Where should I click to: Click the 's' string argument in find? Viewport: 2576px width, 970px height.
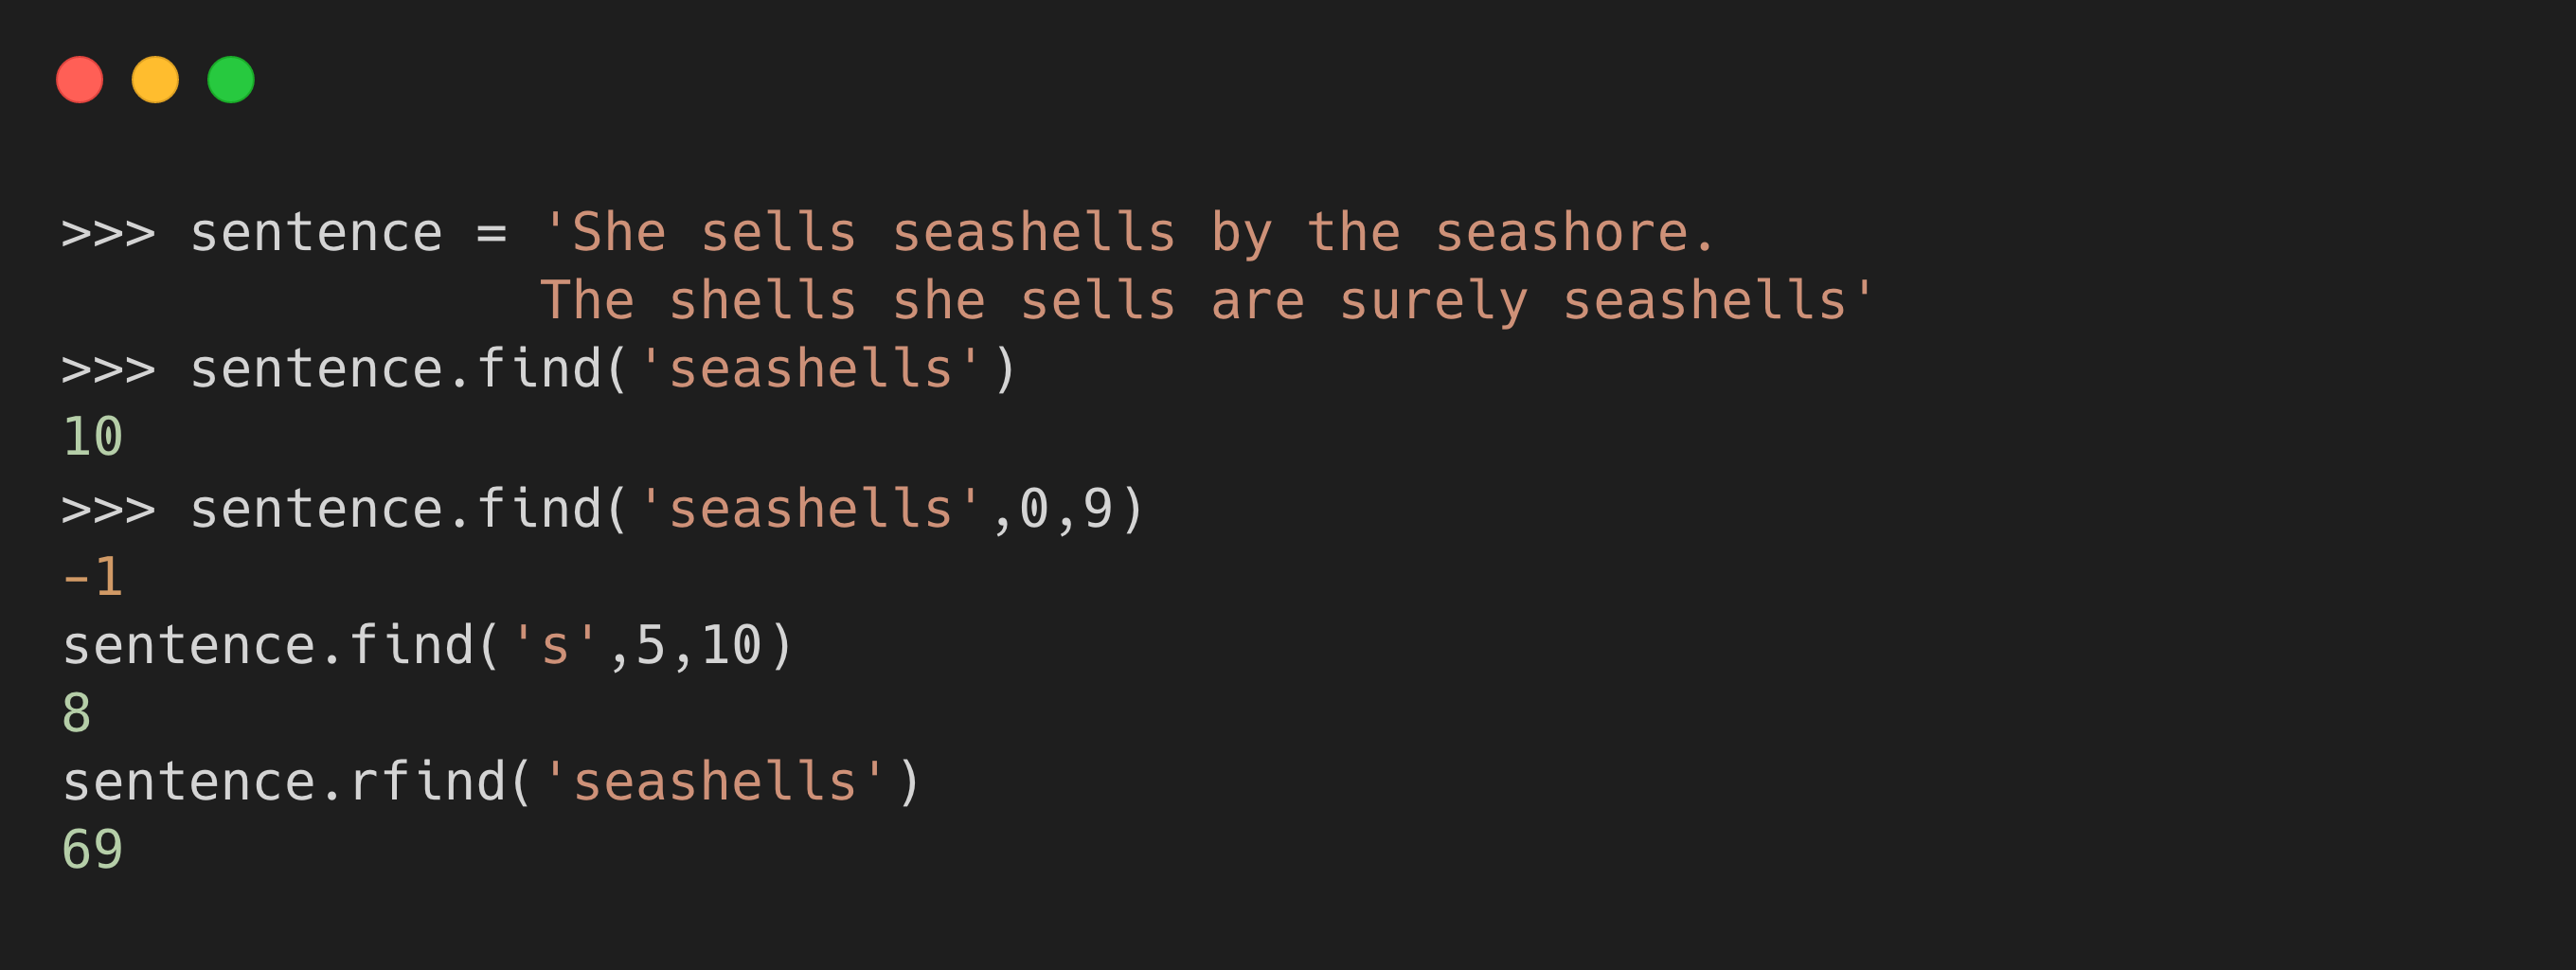pyautogui.click(x=554, y=646)
